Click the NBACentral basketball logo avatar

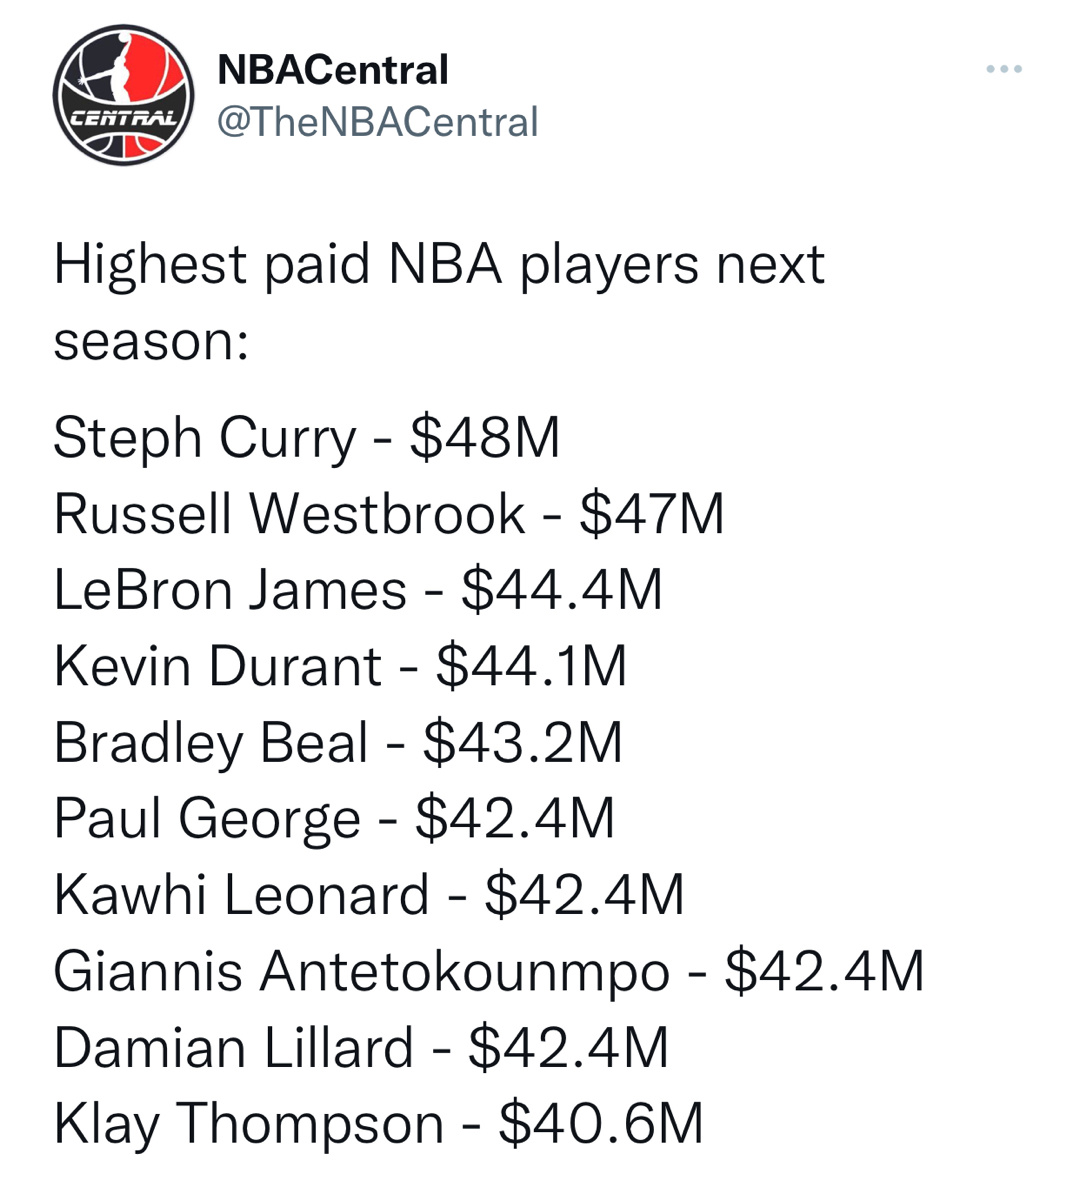coord(123,95)
